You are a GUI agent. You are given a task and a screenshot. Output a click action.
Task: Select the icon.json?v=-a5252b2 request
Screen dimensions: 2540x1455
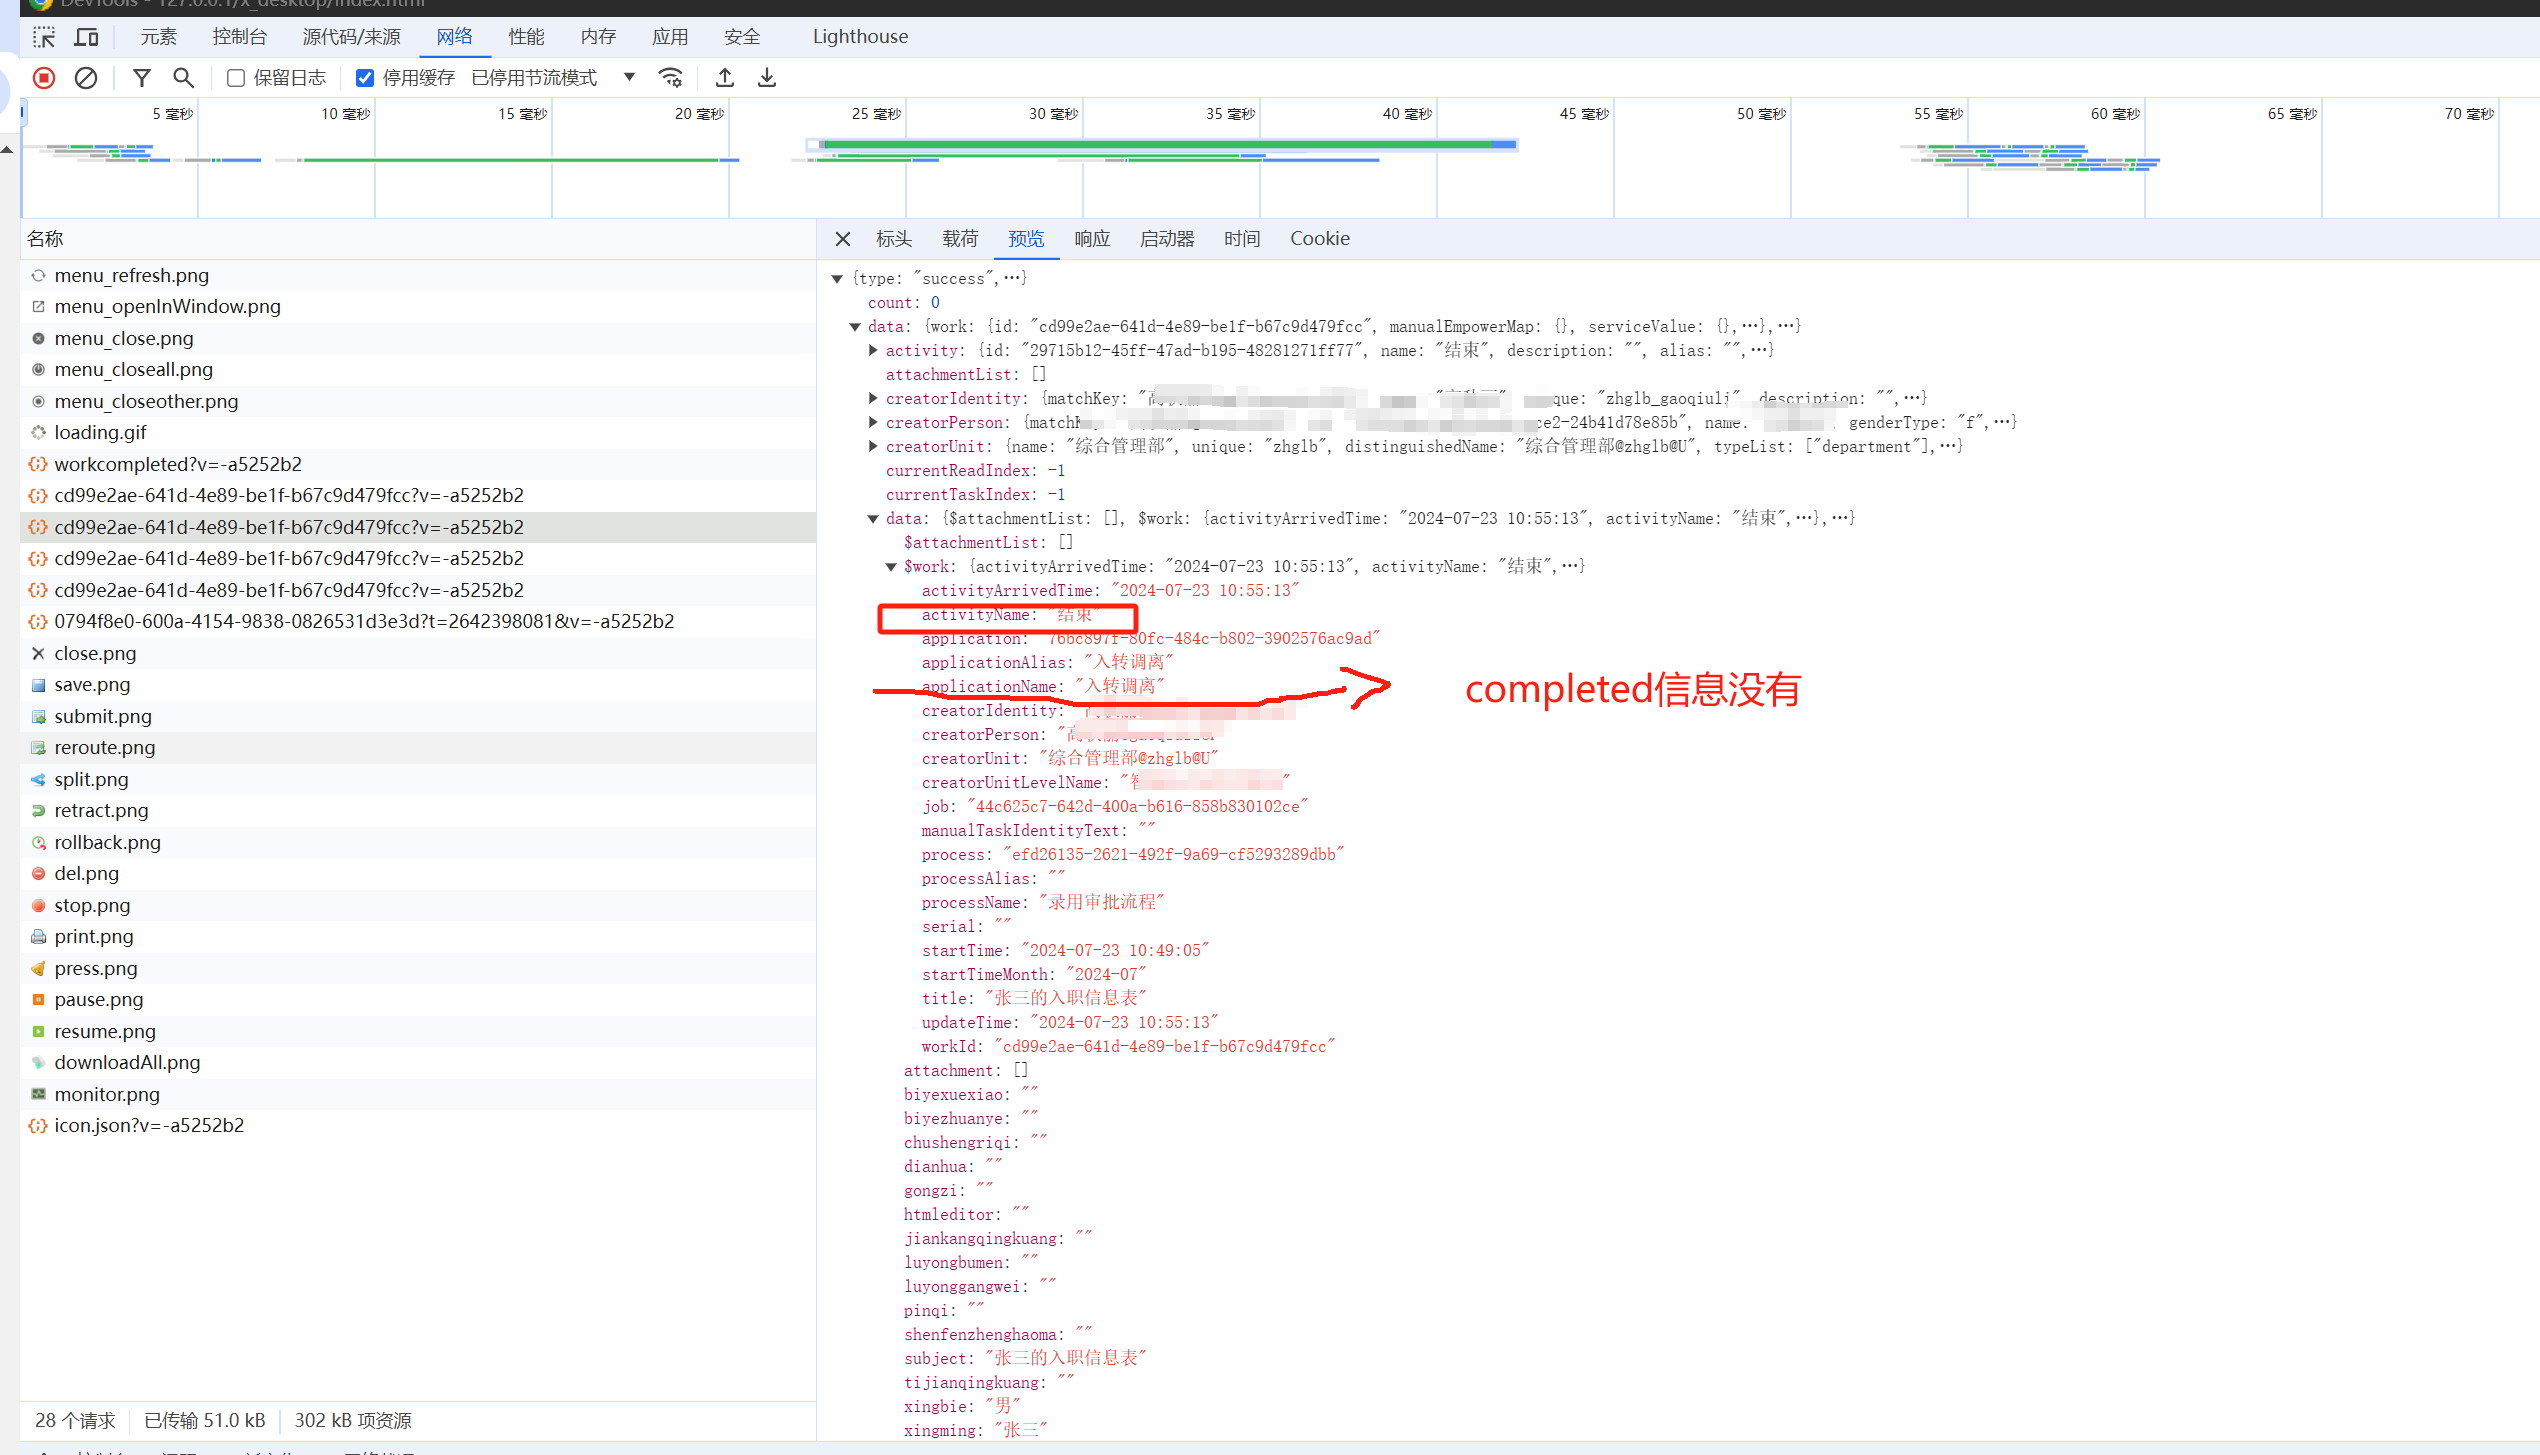coord(149,1125)
